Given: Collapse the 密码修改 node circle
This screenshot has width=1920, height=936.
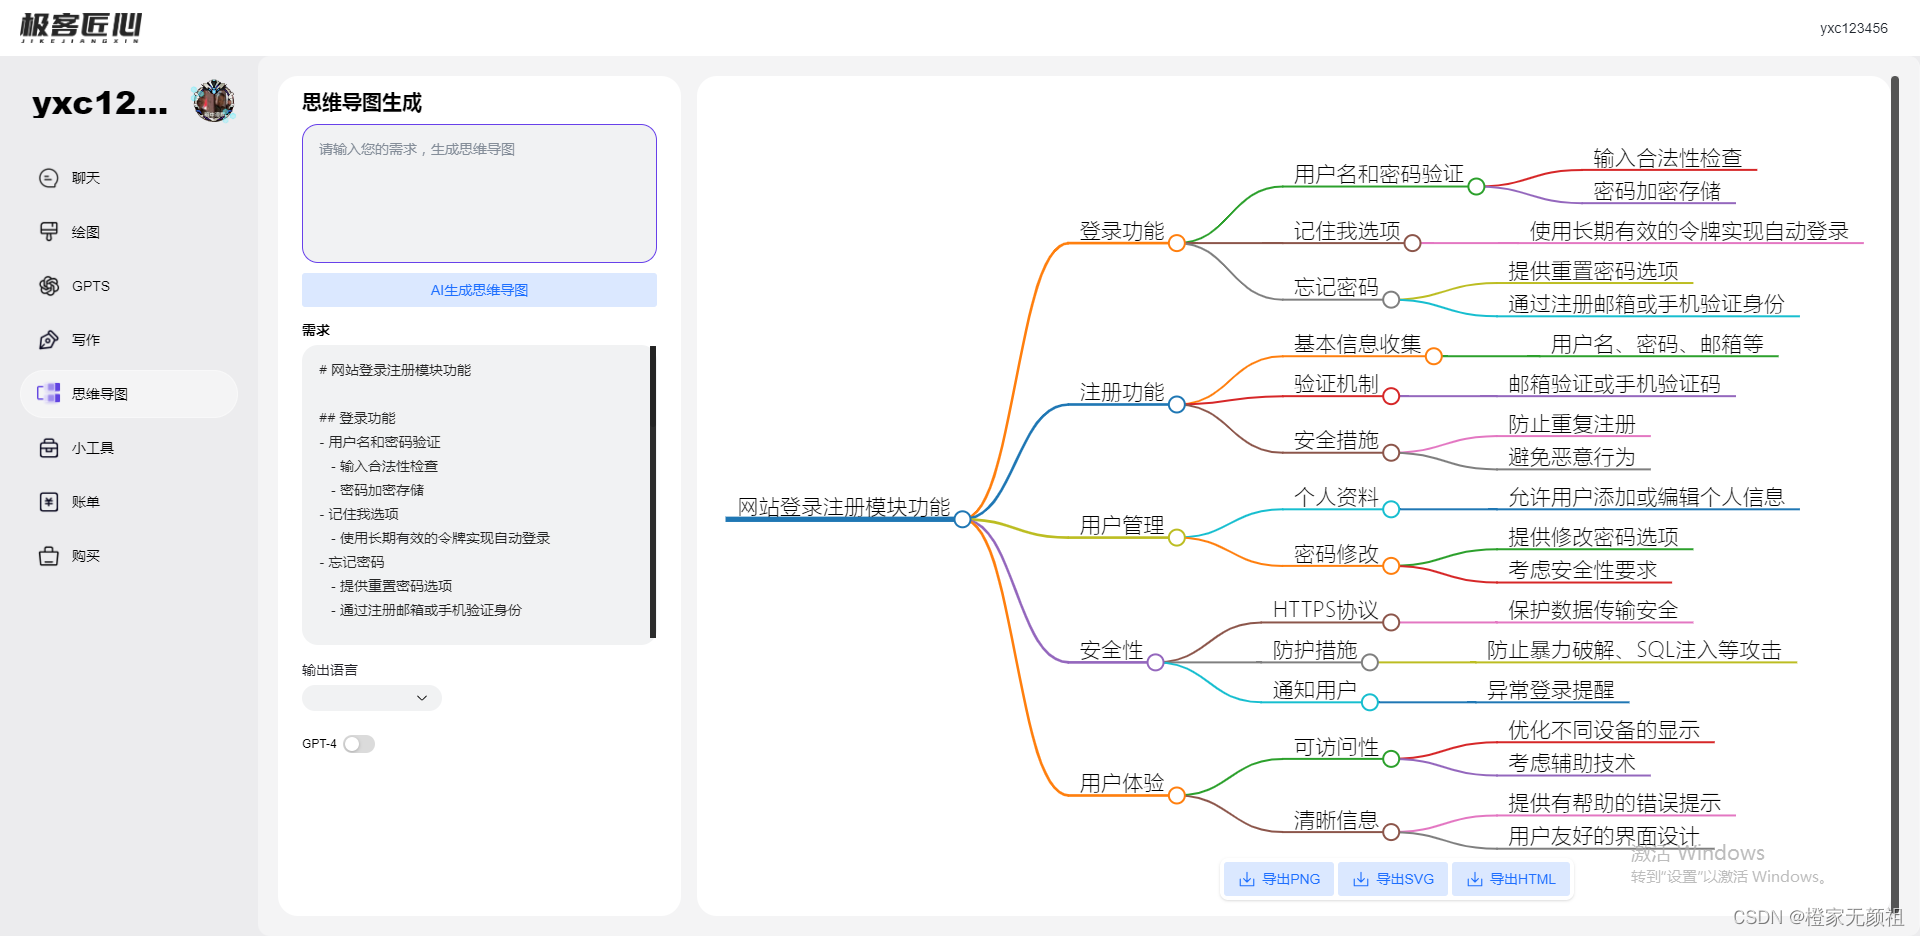Looking at the screenshot, I should click(1391, 566).
